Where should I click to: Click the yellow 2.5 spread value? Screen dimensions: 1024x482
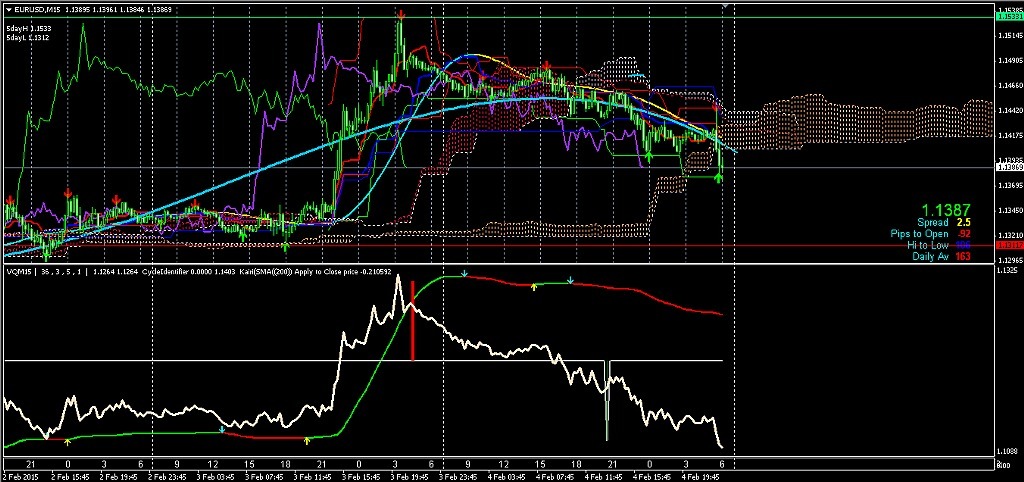(963, 223)
